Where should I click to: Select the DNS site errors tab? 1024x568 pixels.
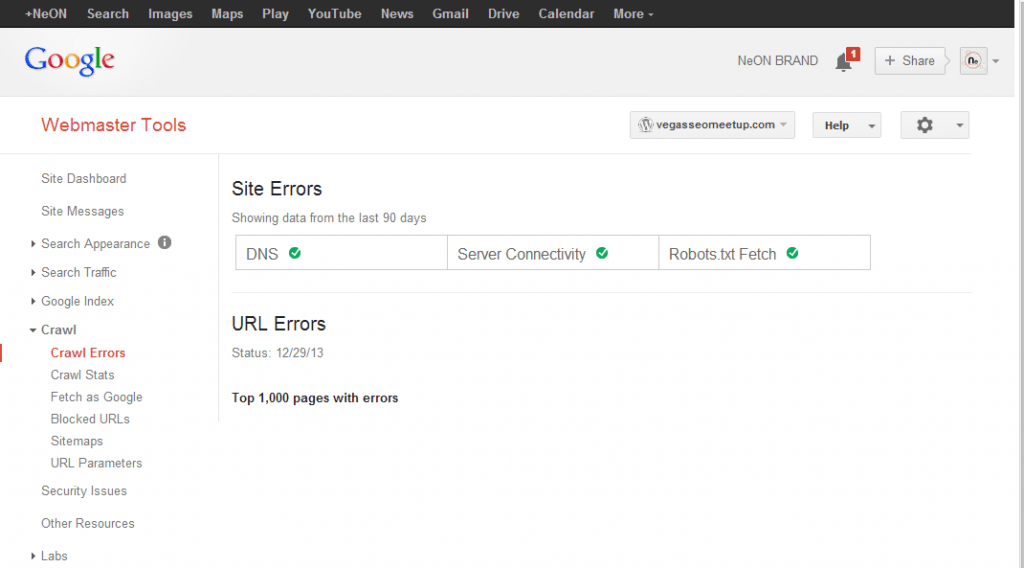point(342,253)
